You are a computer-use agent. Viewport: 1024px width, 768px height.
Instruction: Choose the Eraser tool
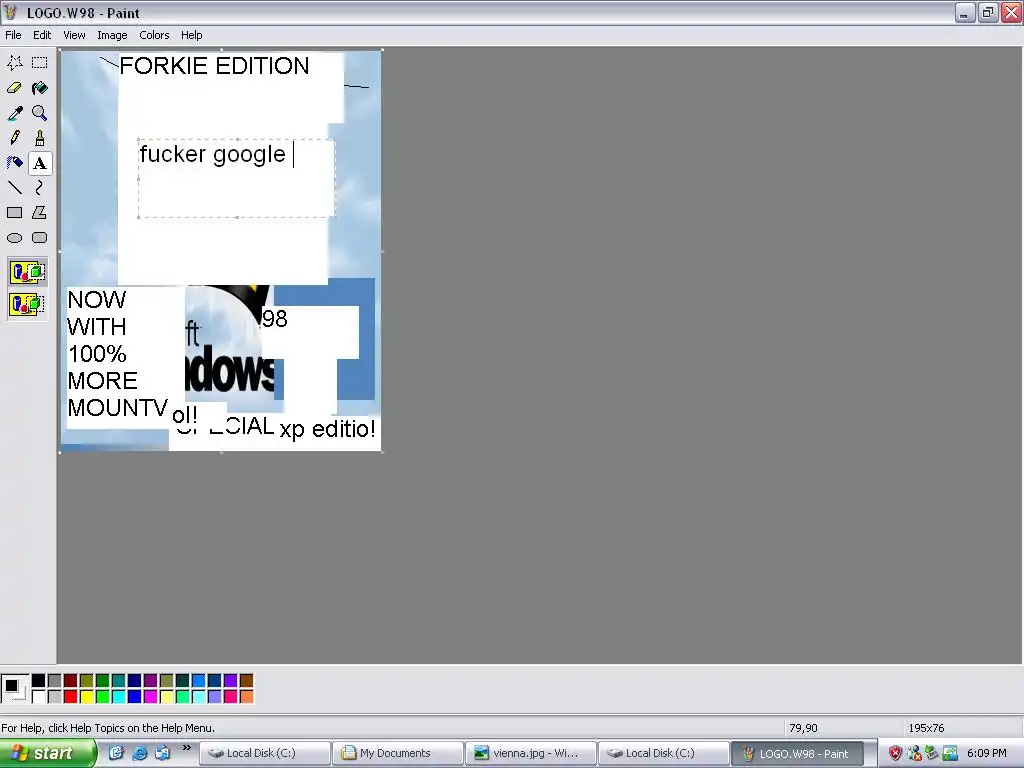(x=14, y=88)
